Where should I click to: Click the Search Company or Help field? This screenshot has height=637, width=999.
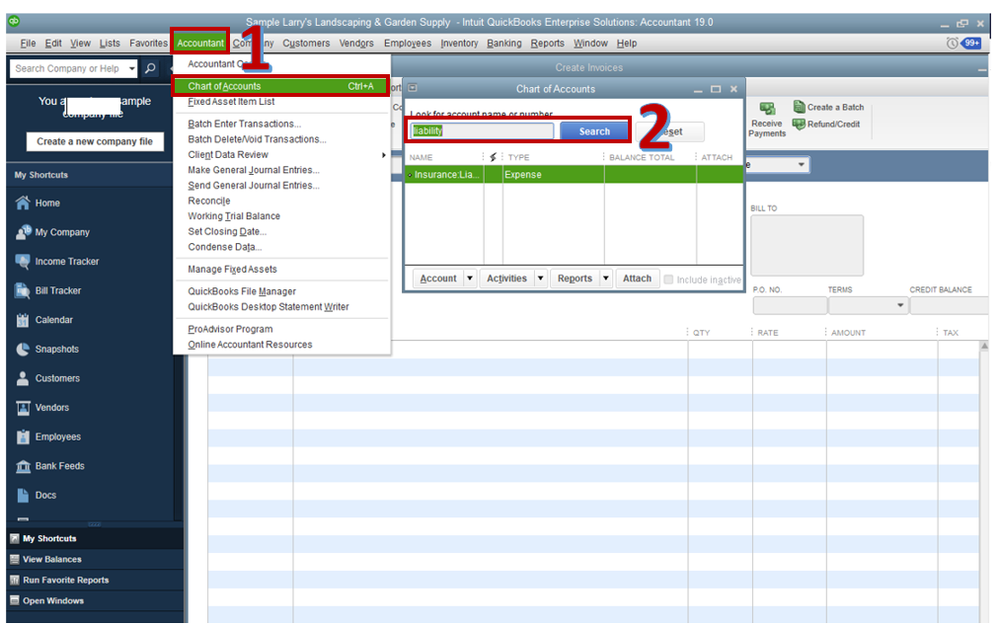68,68
